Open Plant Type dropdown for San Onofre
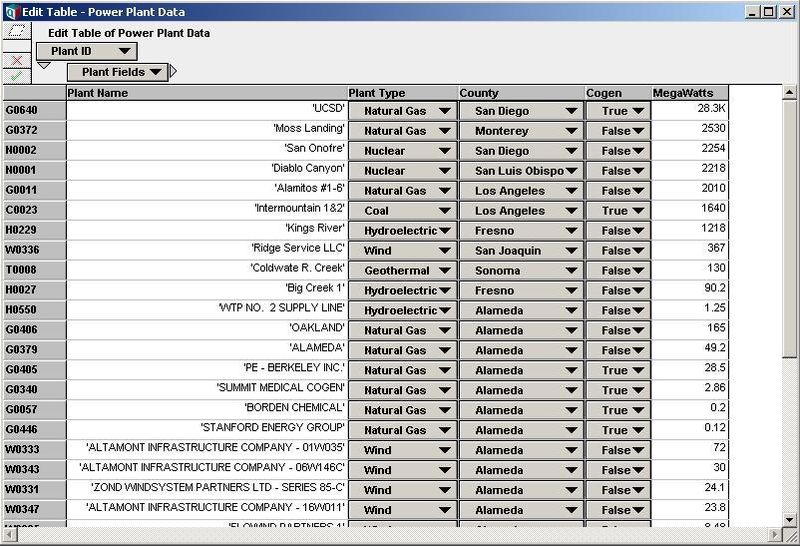This screenshot has width=800, height=546. (403, 151)
